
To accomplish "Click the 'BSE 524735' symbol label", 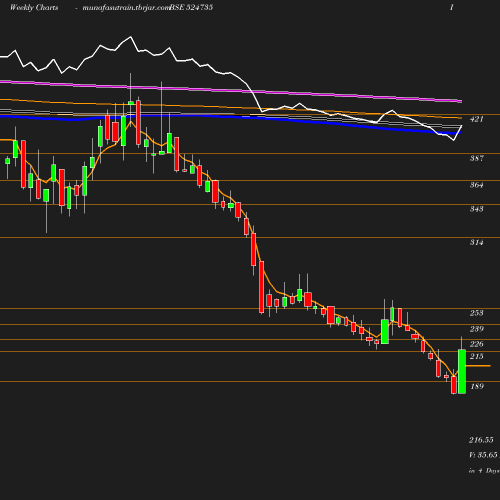I will point(191,8).
